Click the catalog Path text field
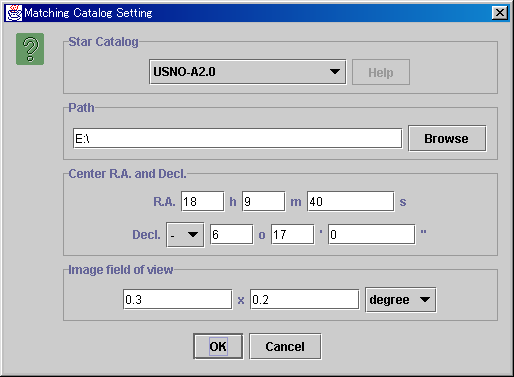 pos(237,138)
